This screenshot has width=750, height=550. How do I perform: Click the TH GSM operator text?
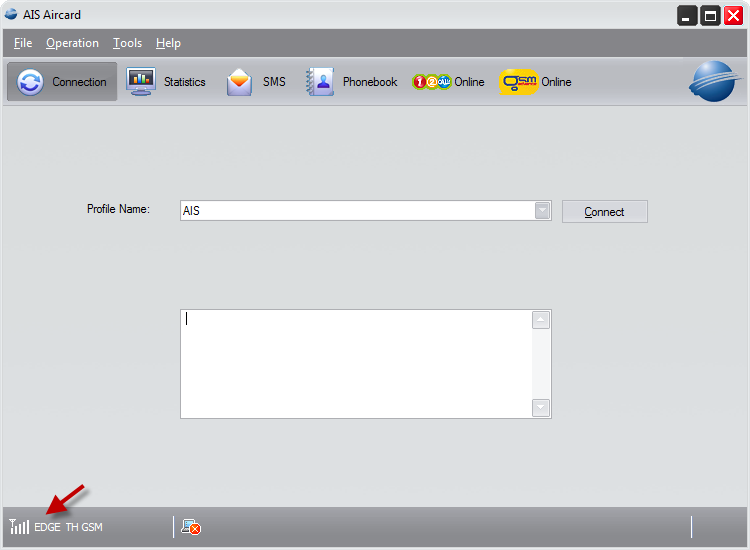[x=84, y=527]
